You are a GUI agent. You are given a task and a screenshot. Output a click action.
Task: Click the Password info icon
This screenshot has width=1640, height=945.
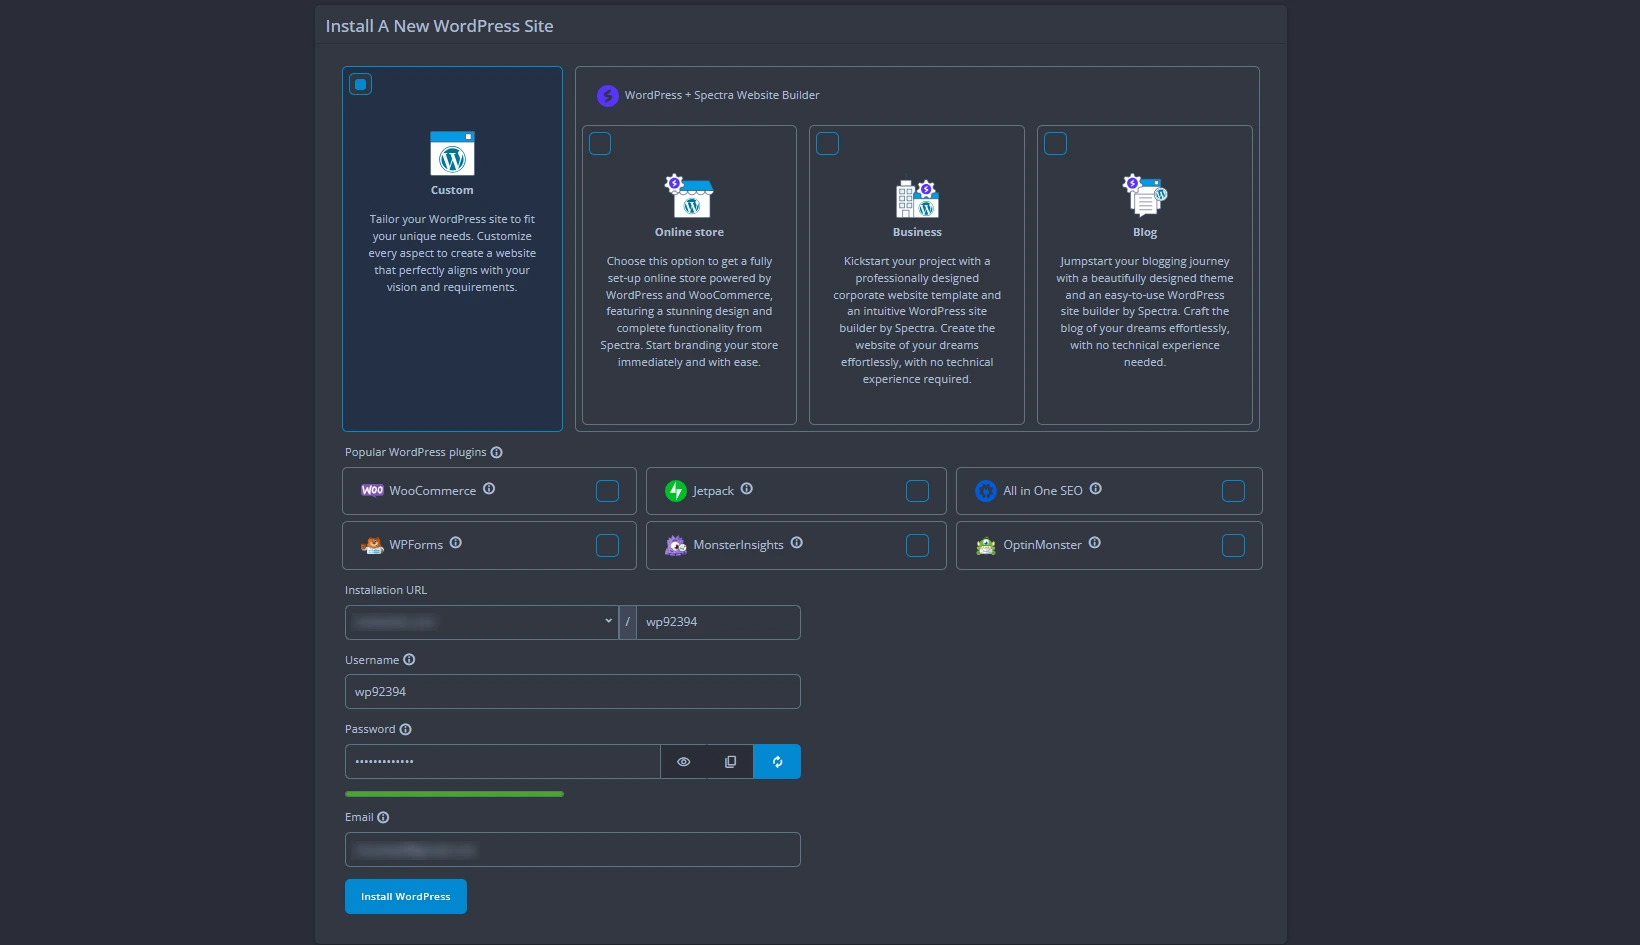406,730
